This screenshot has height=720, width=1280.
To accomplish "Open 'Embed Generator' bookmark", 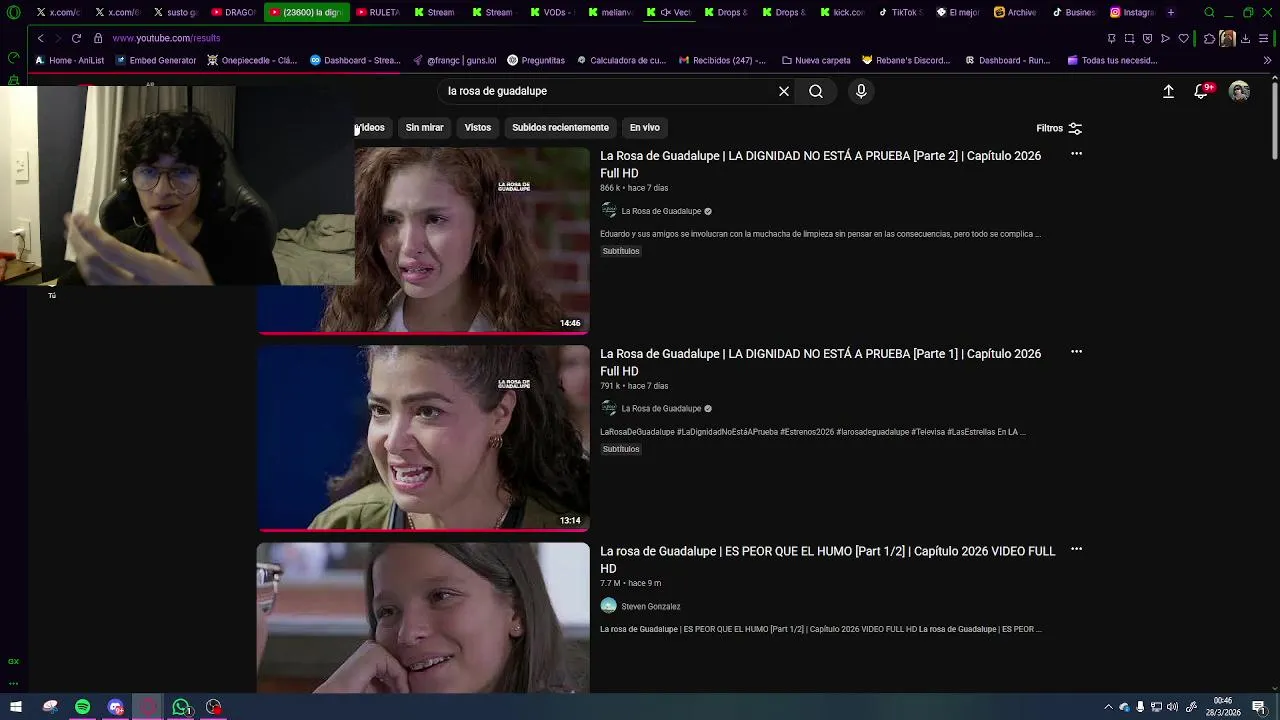I will click(x=155, y=60).
